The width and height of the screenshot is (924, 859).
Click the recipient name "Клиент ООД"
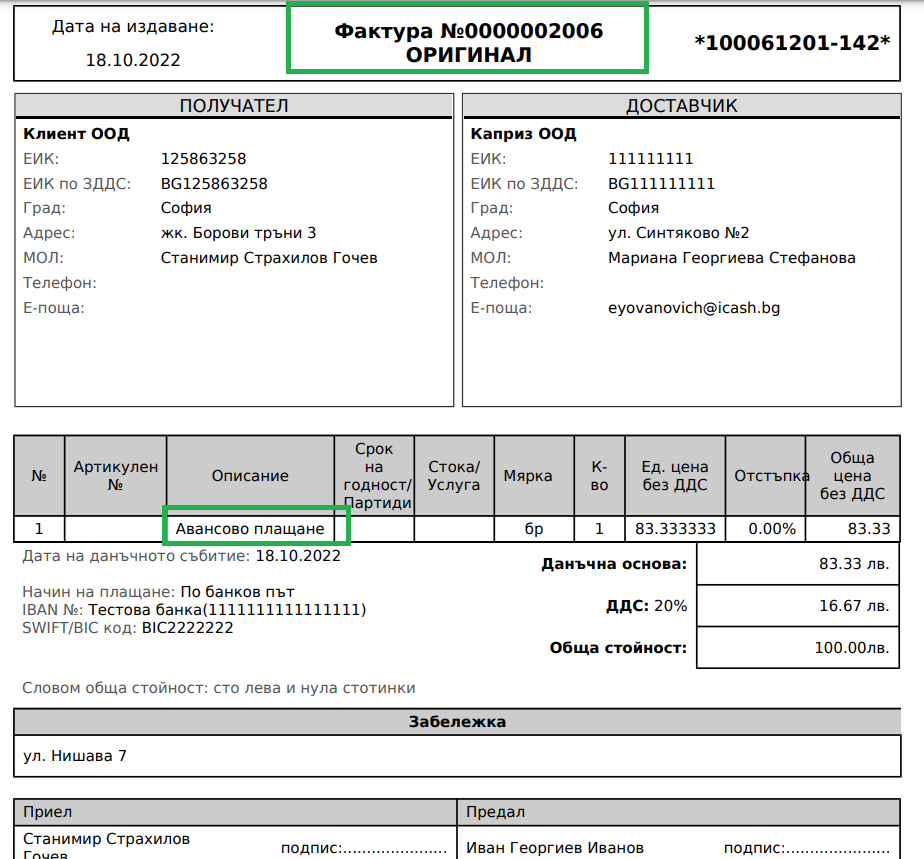(76, 134)
